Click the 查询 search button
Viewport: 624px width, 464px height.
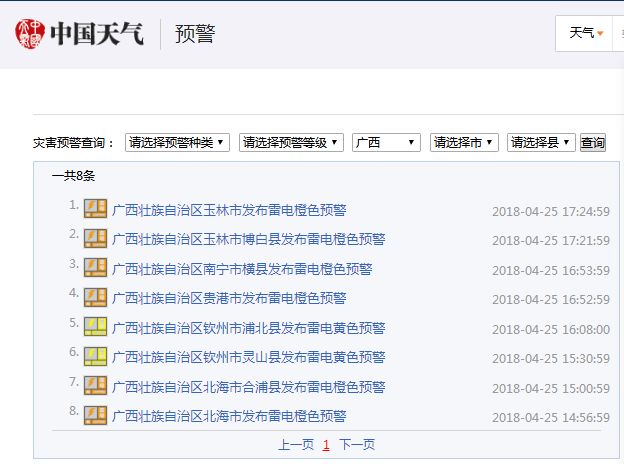click(x=593, y=142)
